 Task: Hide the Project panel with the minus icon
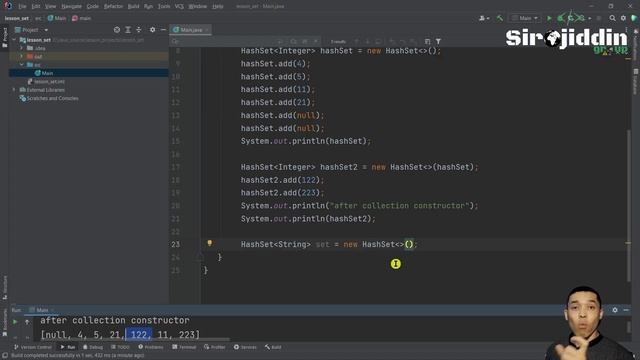coord(163,30)
